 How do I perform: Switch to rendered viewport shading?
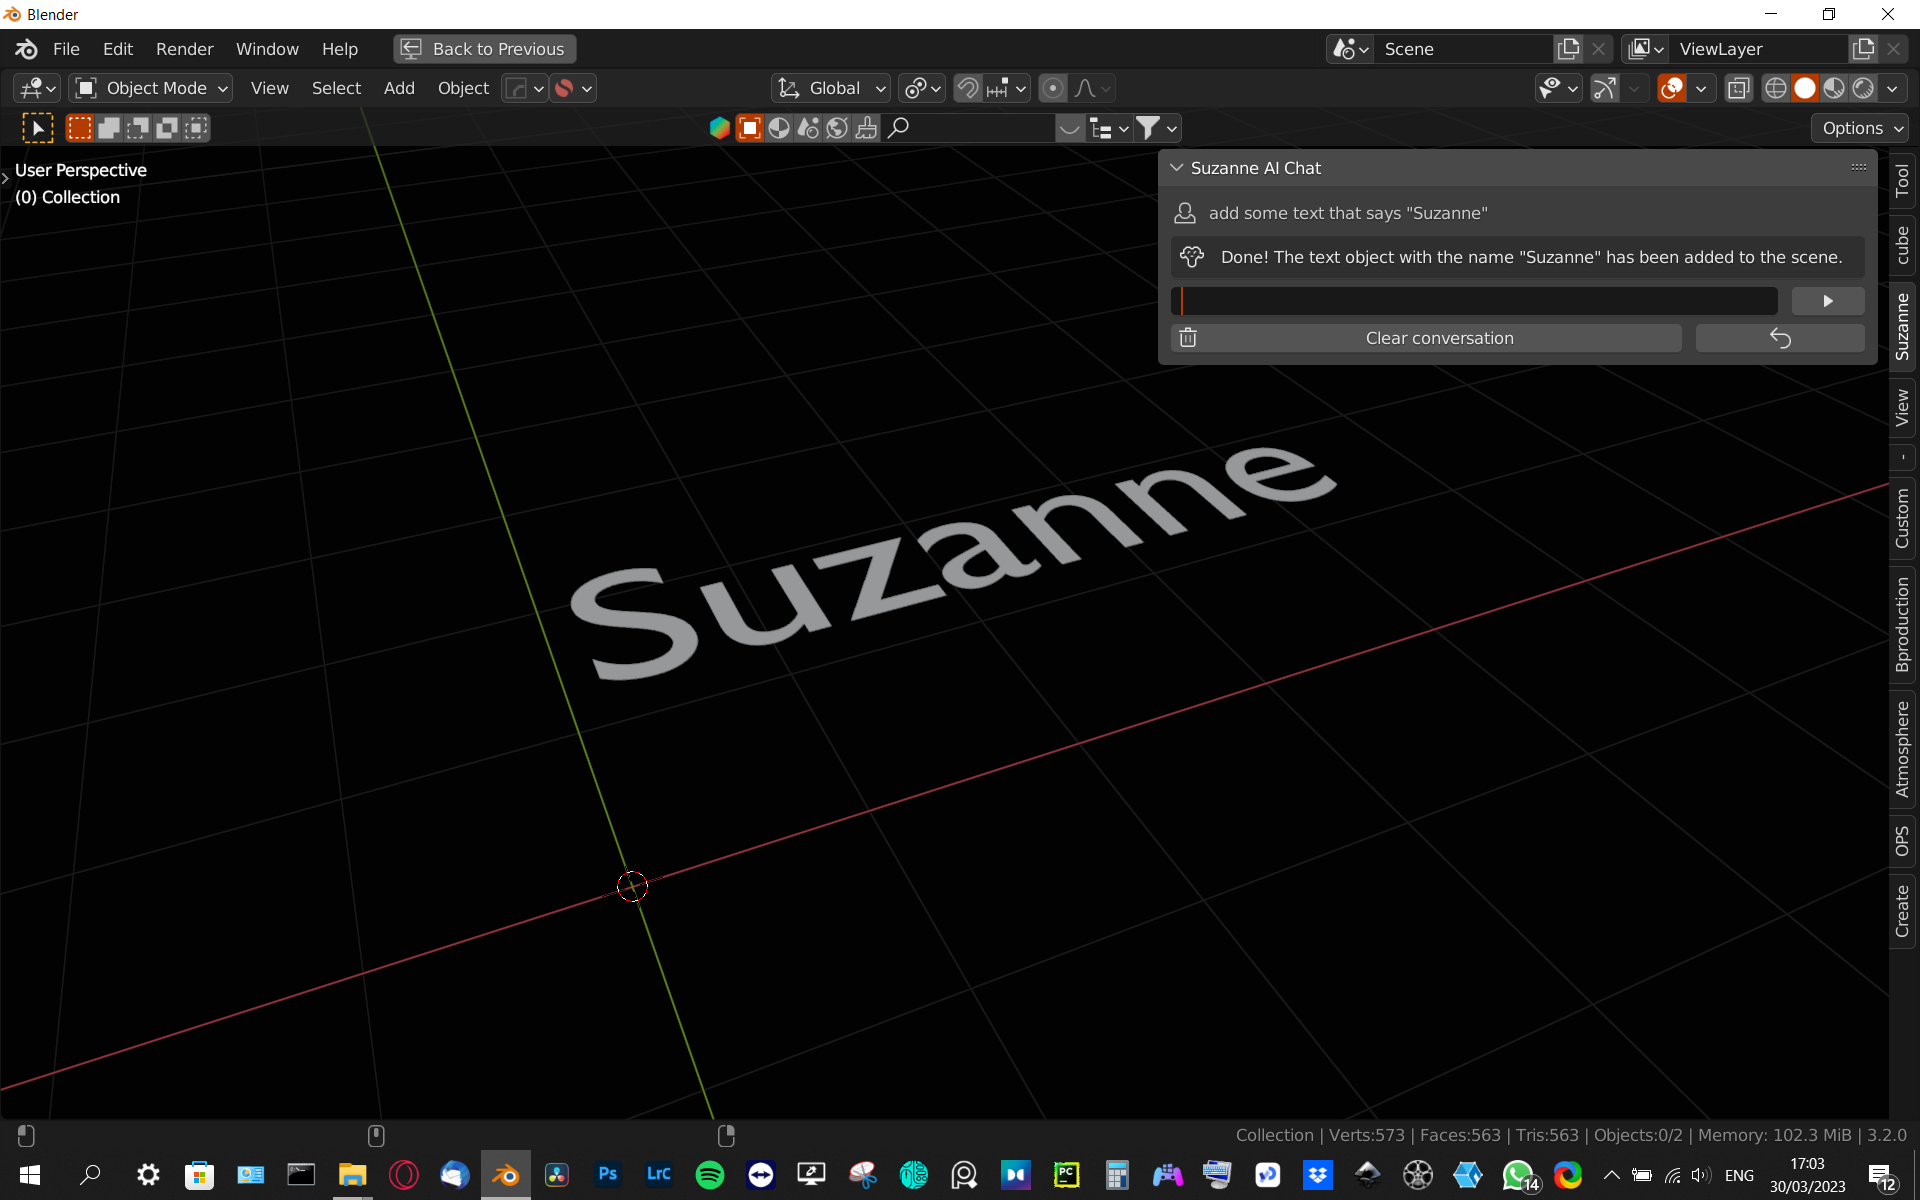tap(1863, 88)
